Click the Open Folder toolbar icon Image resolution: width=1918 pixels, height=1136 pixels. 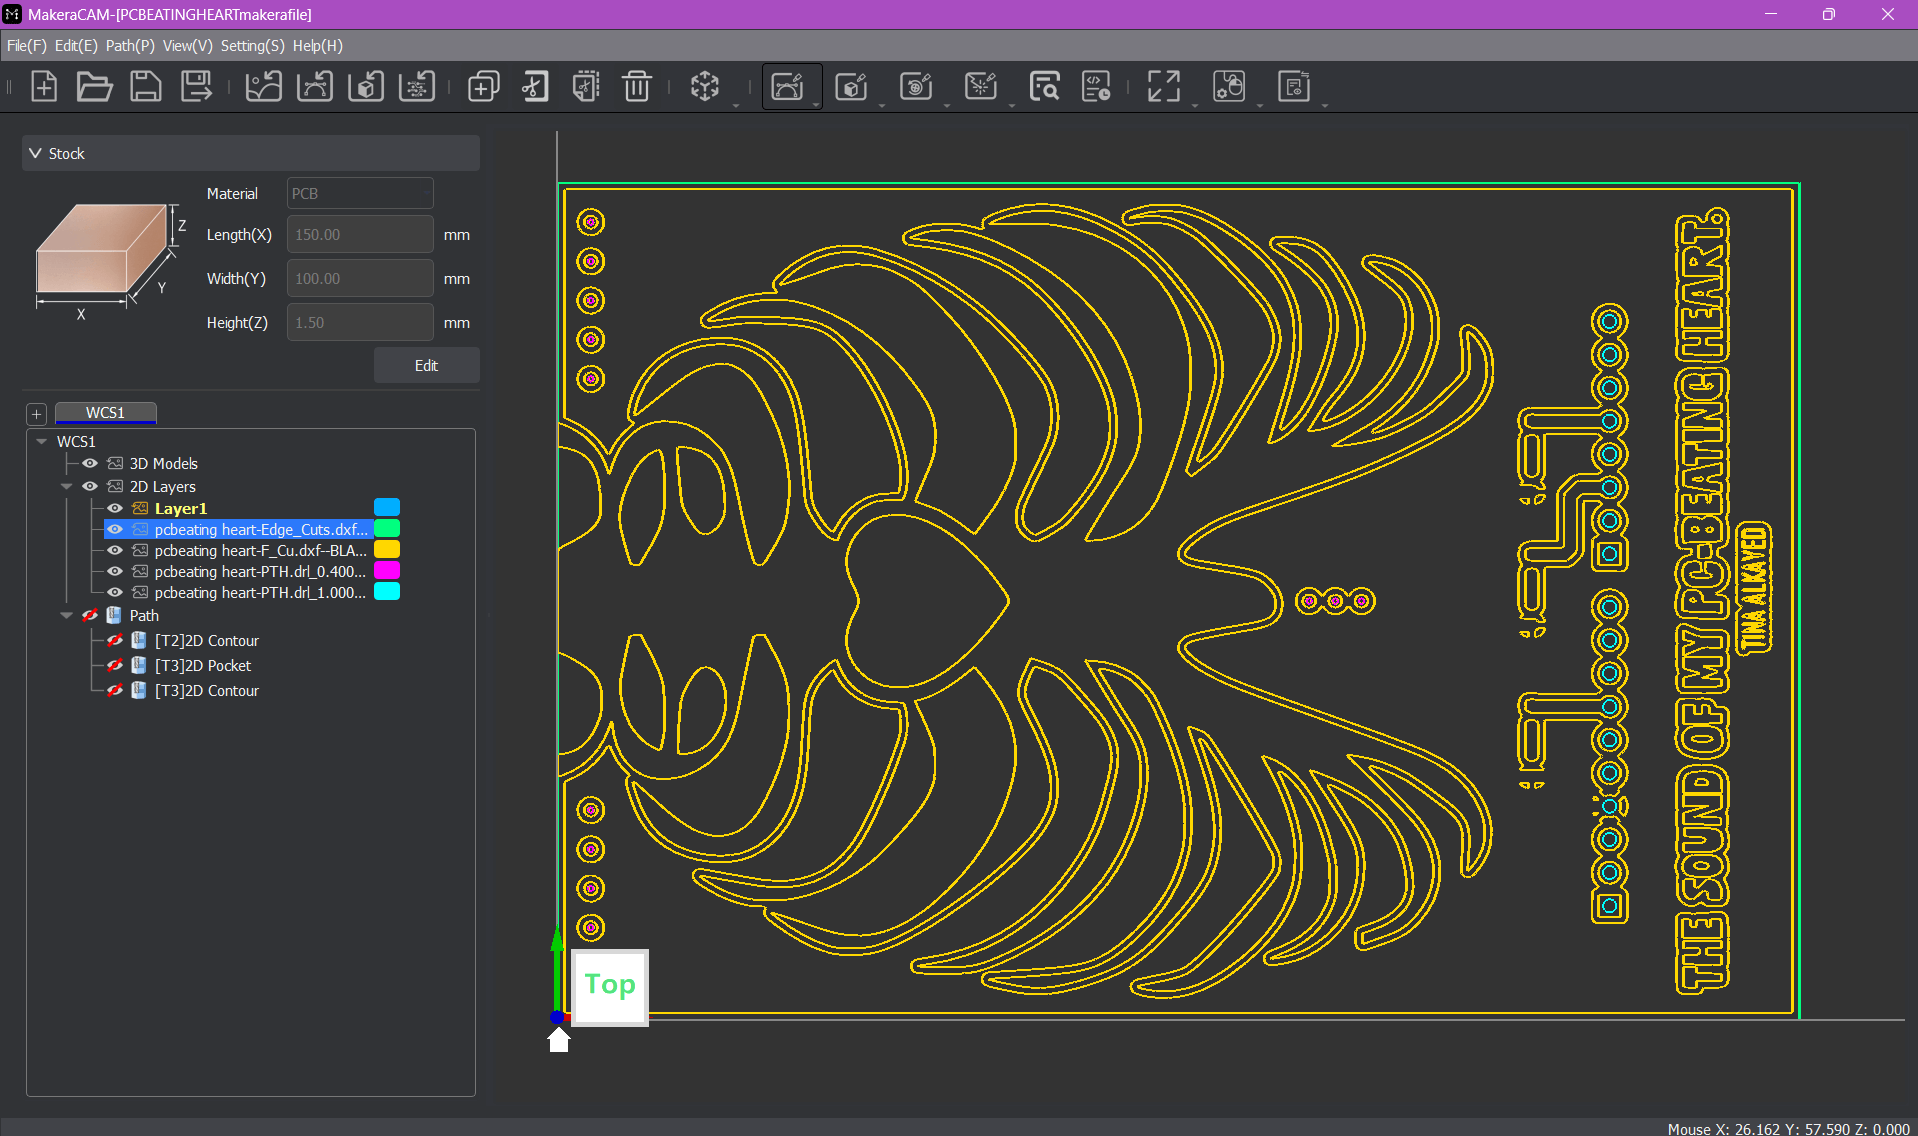(x=94, y=87)
